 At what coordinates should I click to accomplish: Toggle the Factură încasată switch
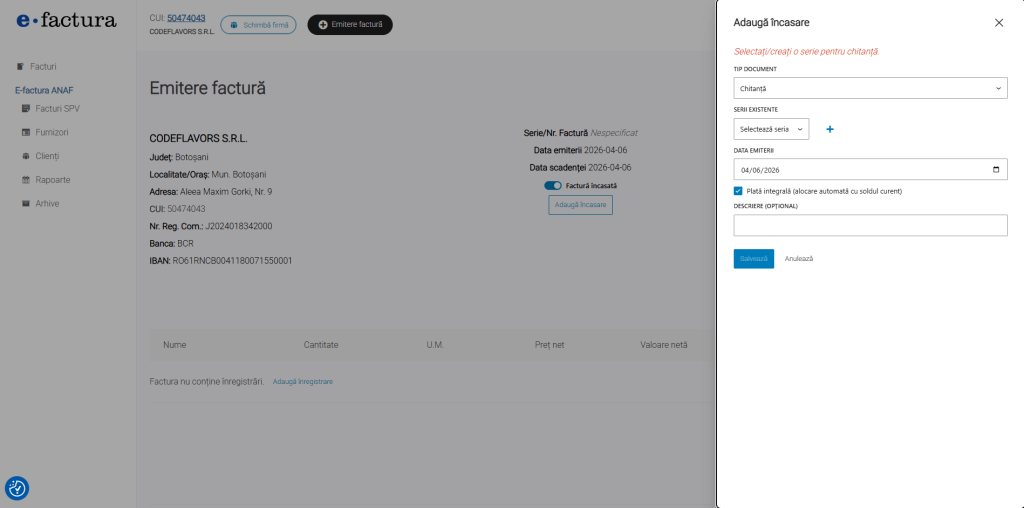point(552,185)
